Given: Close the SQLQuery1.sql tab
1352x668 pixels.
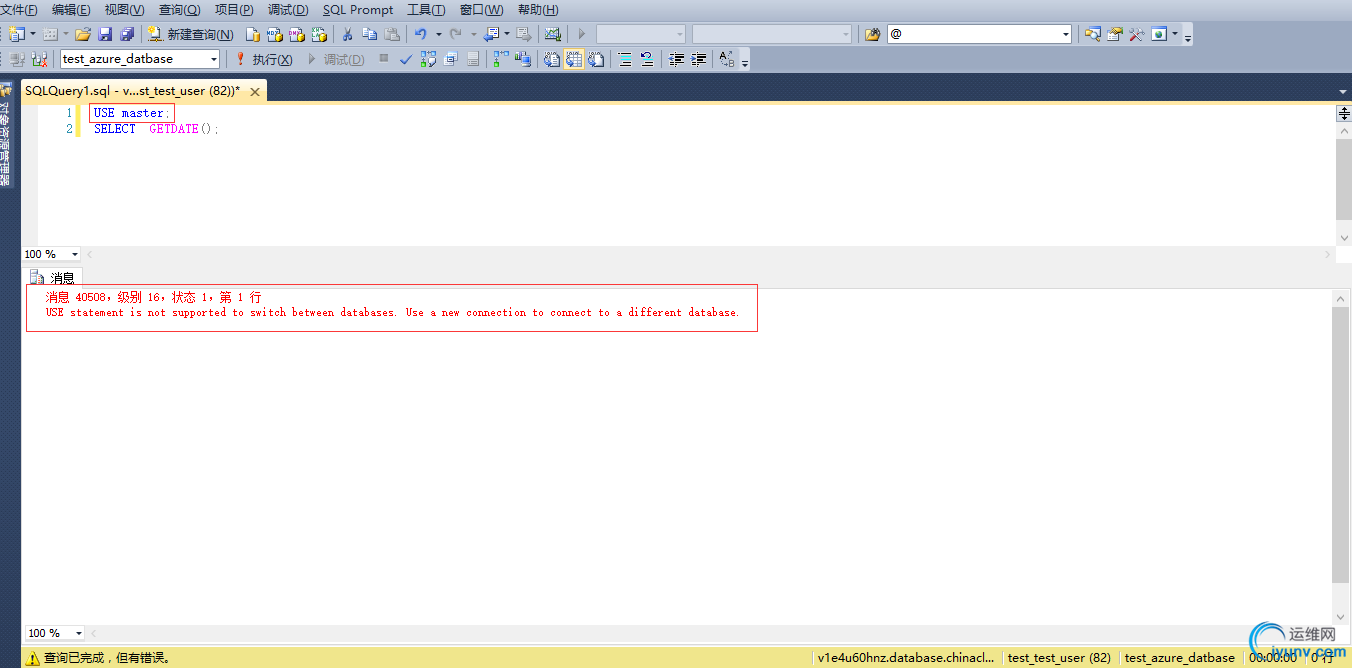Looking at the screenshot, I should [255, 91].
